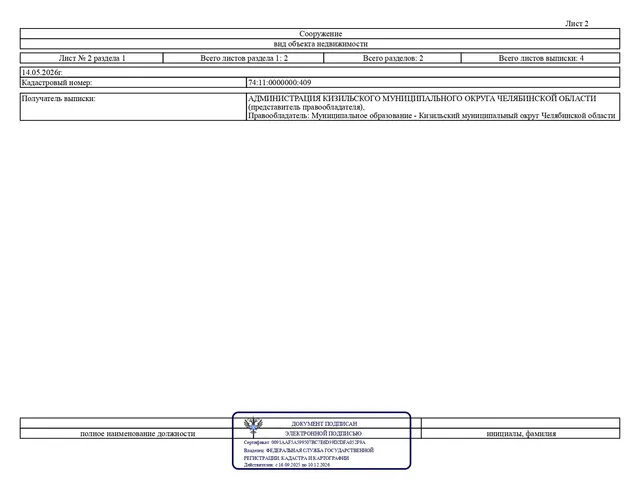Click the 'Лист 2' page label
This screenshot has width=640, height=495.
pos(576,24)
